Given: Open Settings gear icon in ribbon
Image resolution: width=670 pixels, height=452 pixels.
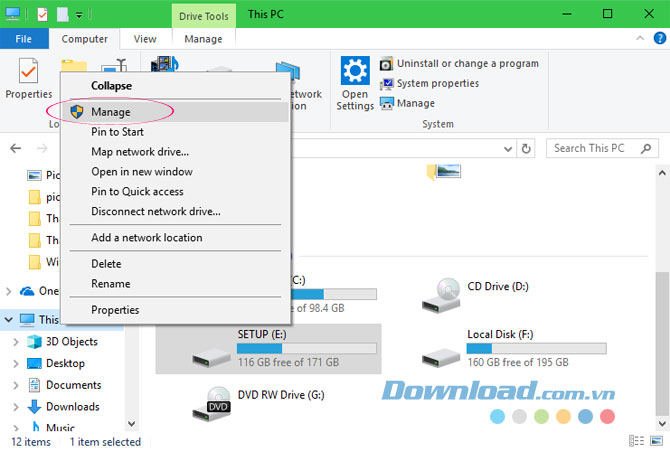Looking at the screenshot, I should [x=355, y=70].
